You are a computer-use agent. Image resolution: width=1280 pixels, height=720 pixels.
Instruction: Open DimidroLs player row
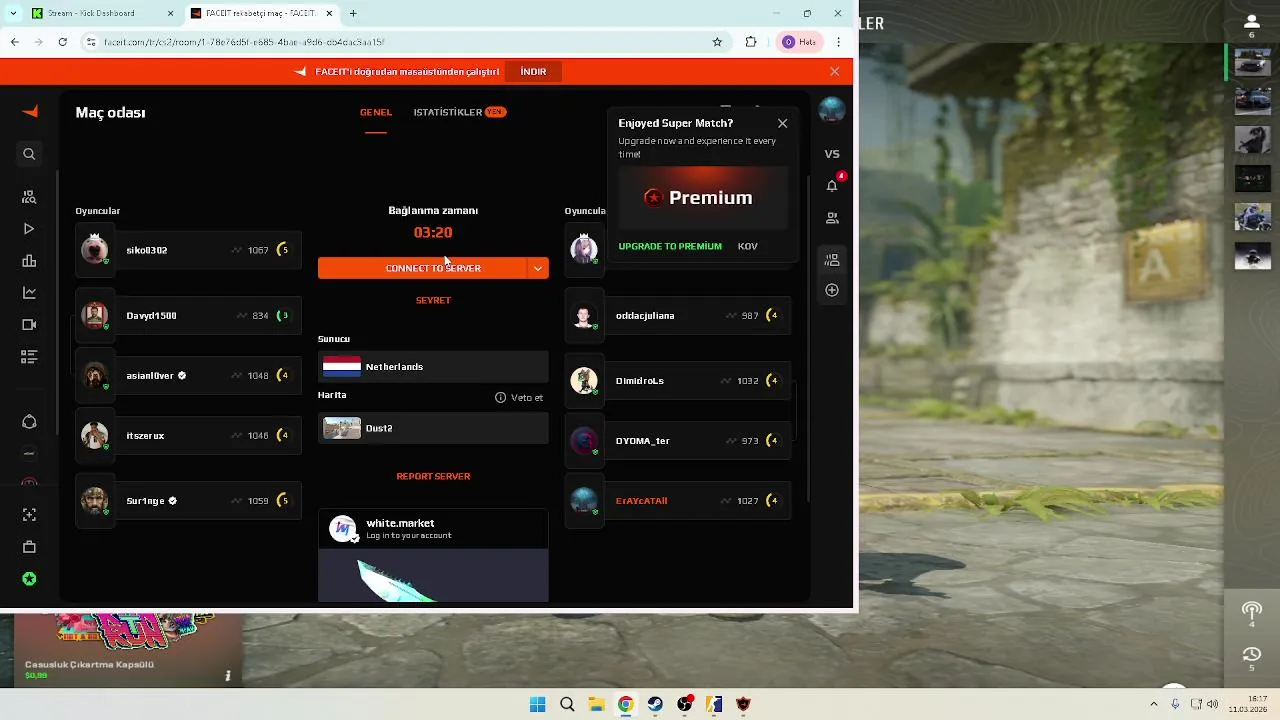[678, 380]
